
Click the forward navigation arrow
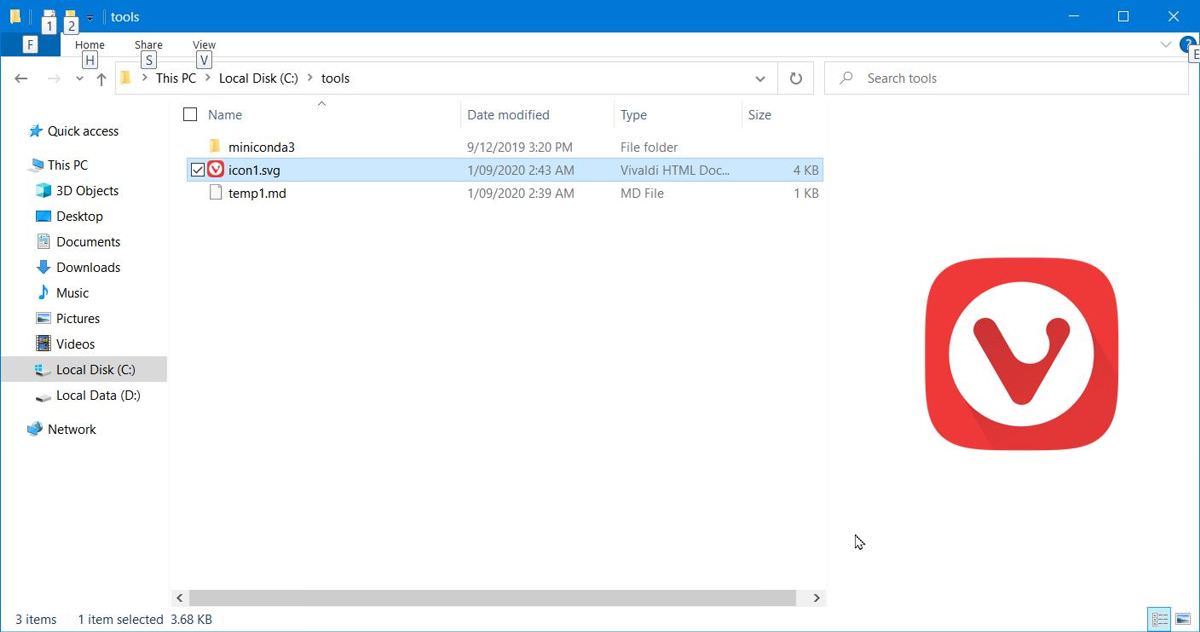coord(53,79)
